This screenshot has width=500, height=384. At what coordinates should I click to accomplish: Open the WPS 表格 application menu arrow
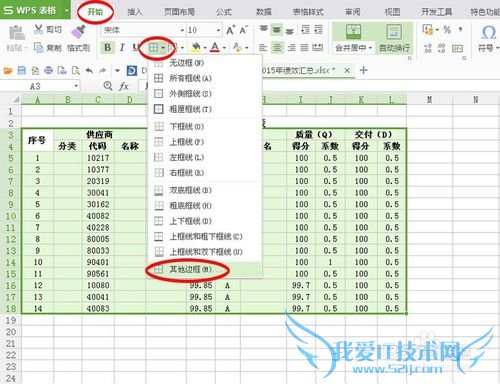click(x=66, y=10)
